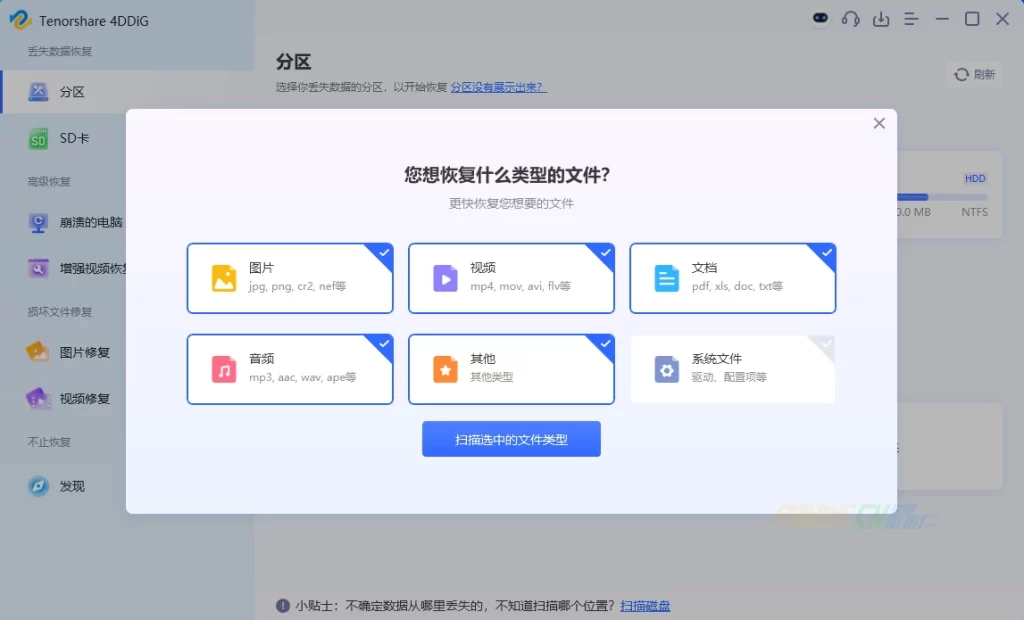Uncheck the 视频 card checkmark

605,252
